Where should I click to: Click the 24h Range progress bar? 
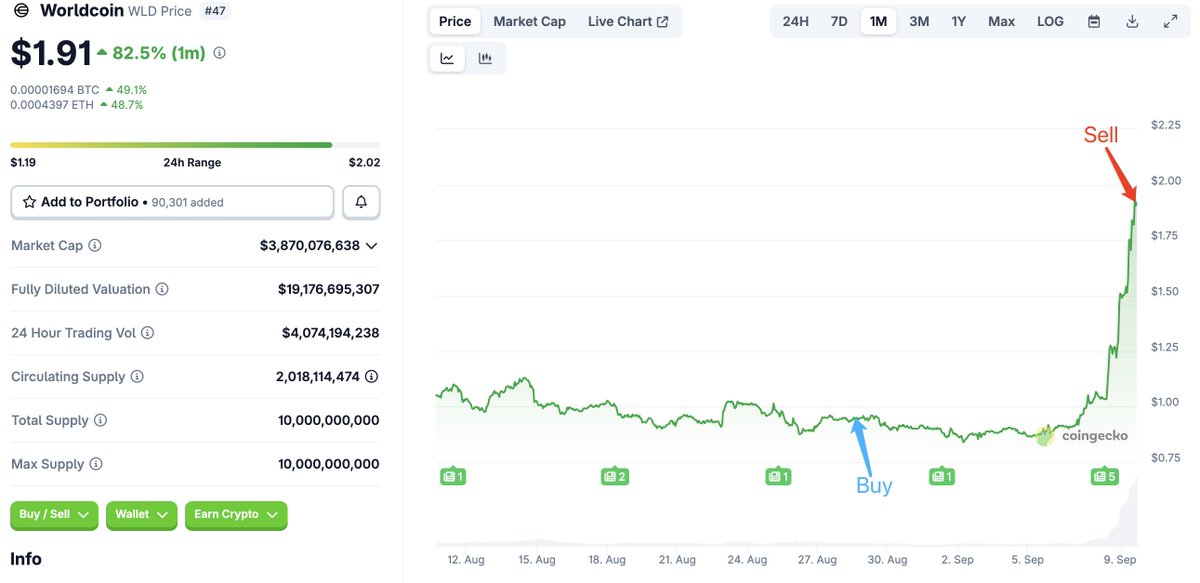(195, 145)
